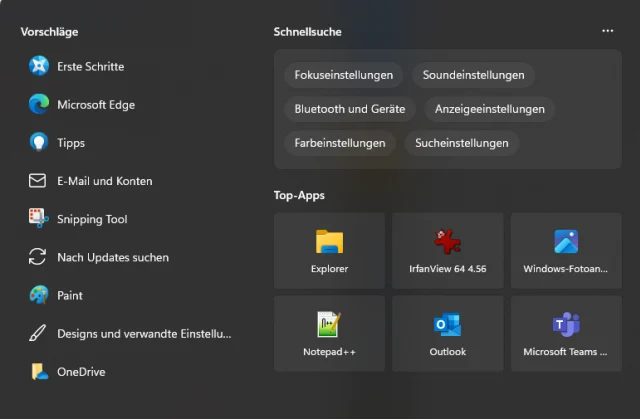This screenshot has width=640, height=419.
Task: Launch the Notepad++ icon
Action: point(329,324)
